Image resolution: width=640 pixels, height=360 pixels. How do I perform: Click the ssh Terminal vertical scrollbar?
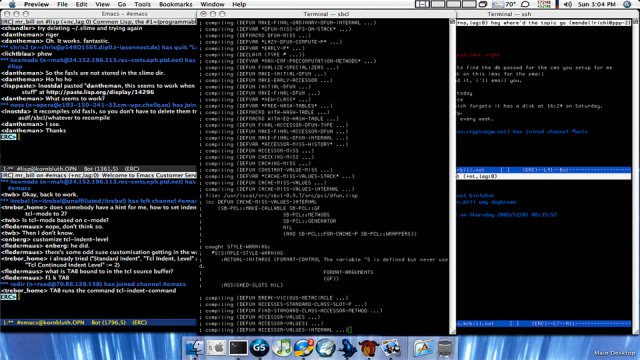(636, 176)
